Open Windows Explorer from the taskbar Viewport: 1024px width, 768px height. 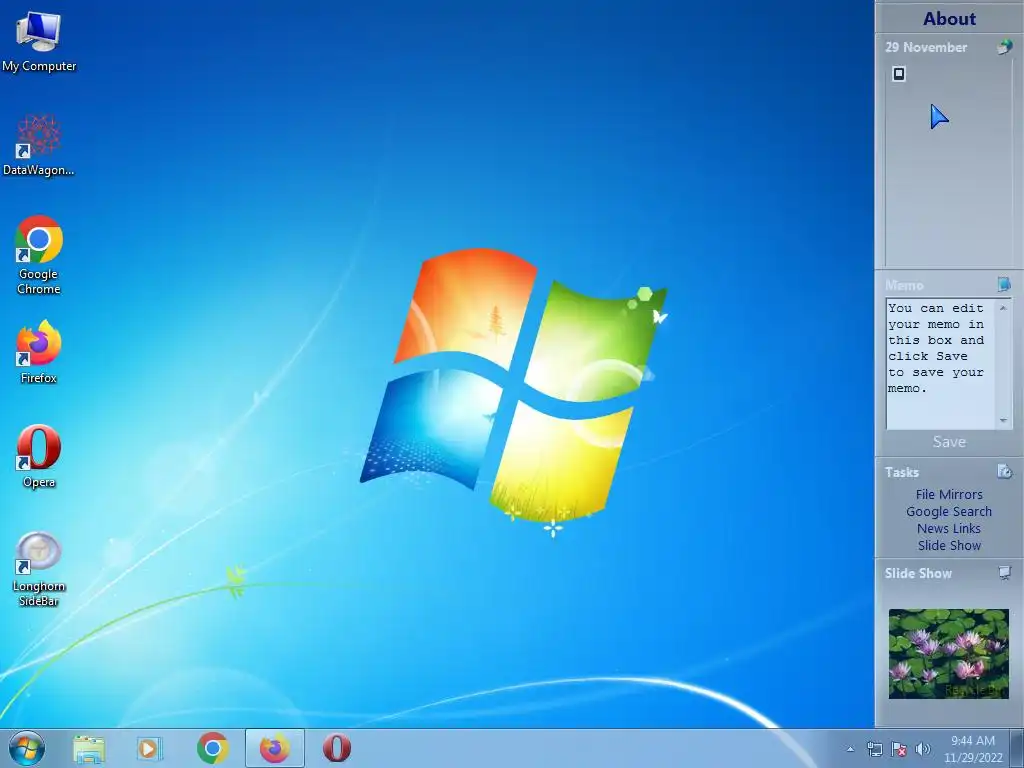[89, 748]
